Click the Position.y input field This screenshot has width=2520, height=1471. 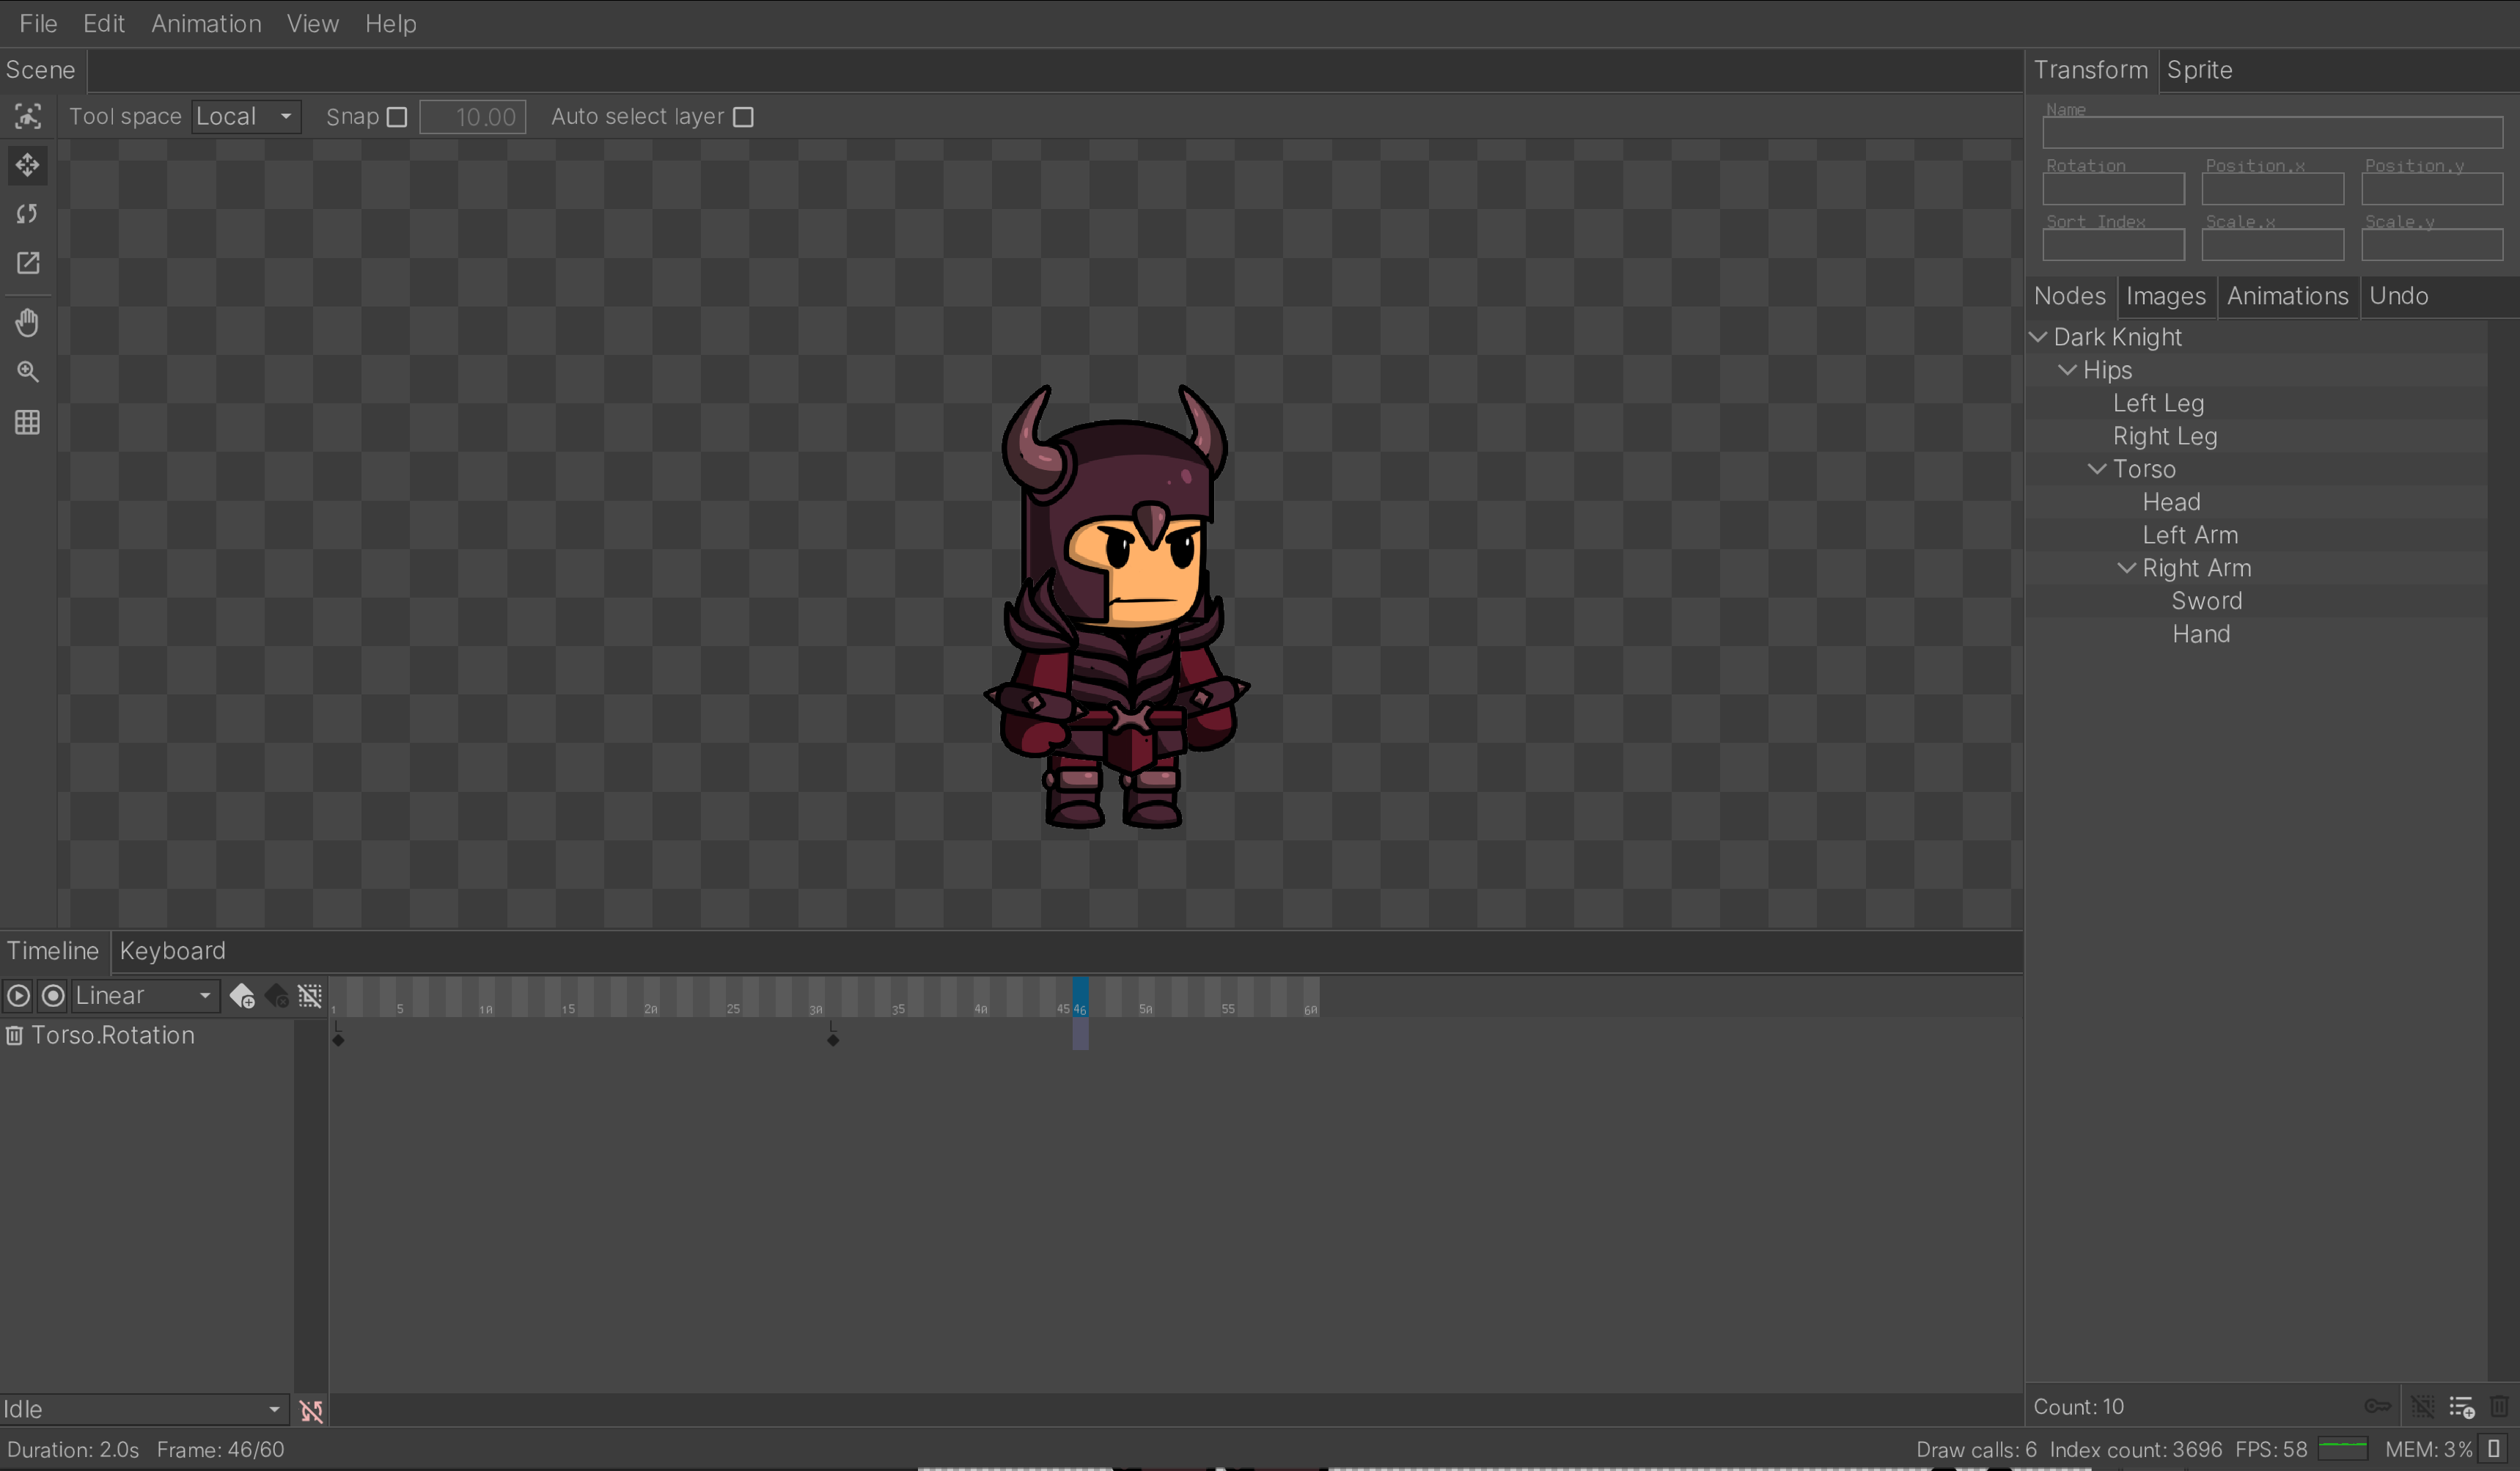[2432, 189]
